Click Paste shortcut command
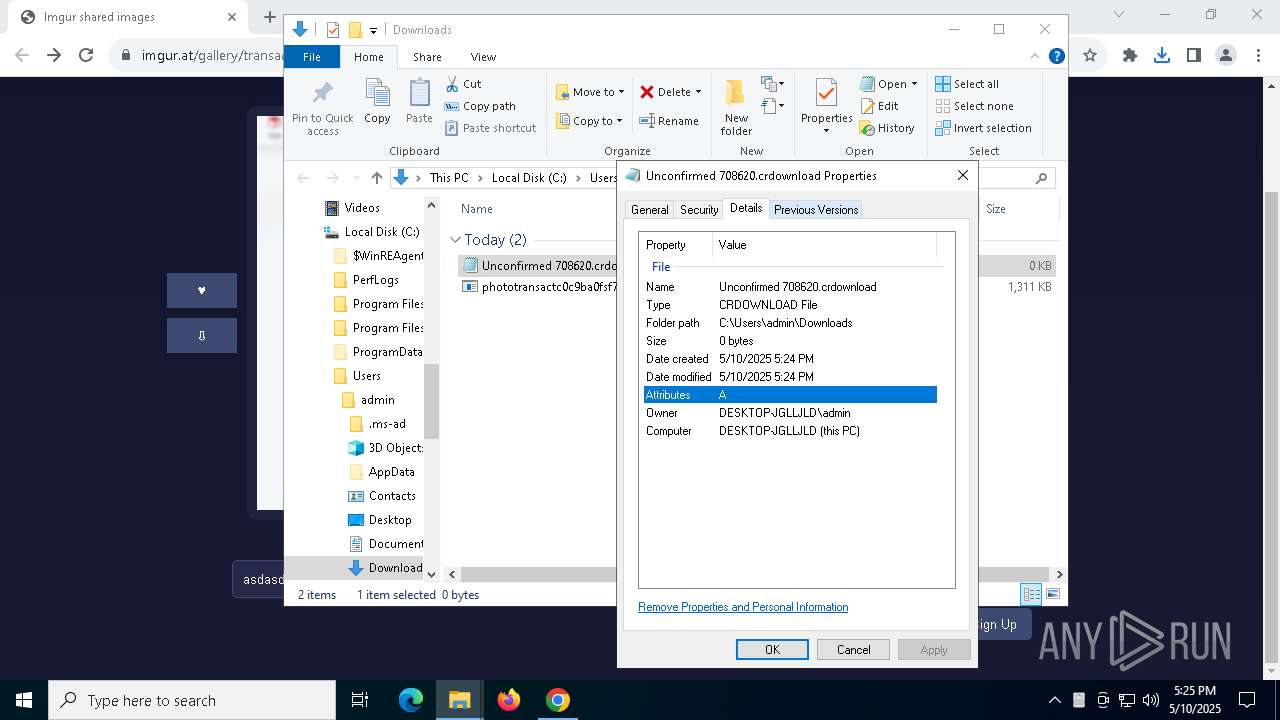 click(490, 128)
